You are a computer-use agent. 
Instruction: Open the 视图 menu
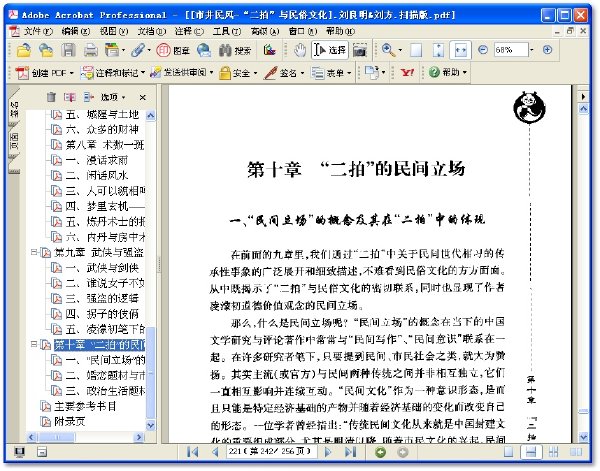[114, 31]
